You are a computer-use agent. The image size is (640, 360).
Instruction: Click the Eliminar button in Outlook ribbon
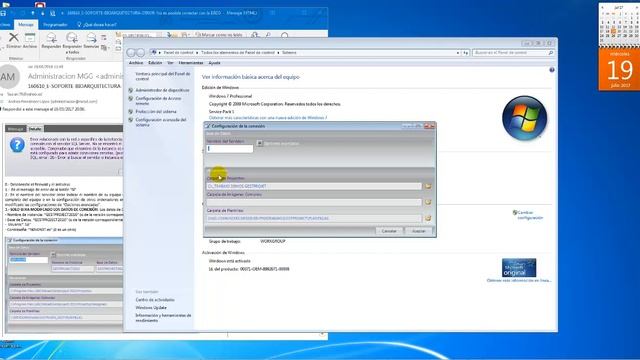(13, 41)
